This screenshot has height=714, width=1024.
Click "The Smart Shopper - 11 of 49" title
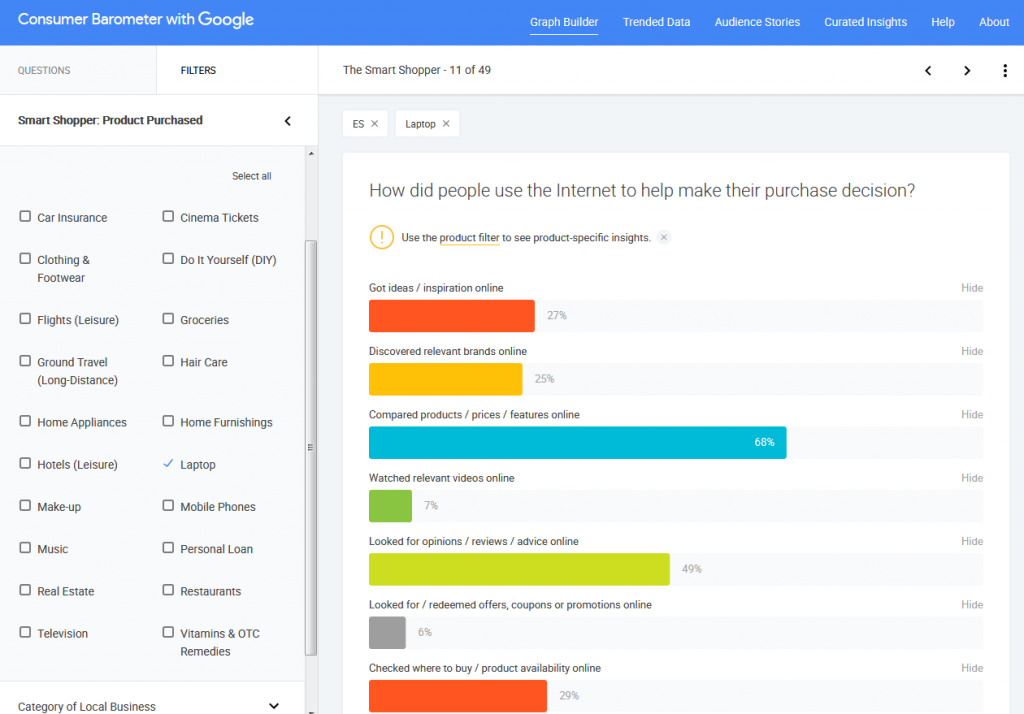pos(417,70)
